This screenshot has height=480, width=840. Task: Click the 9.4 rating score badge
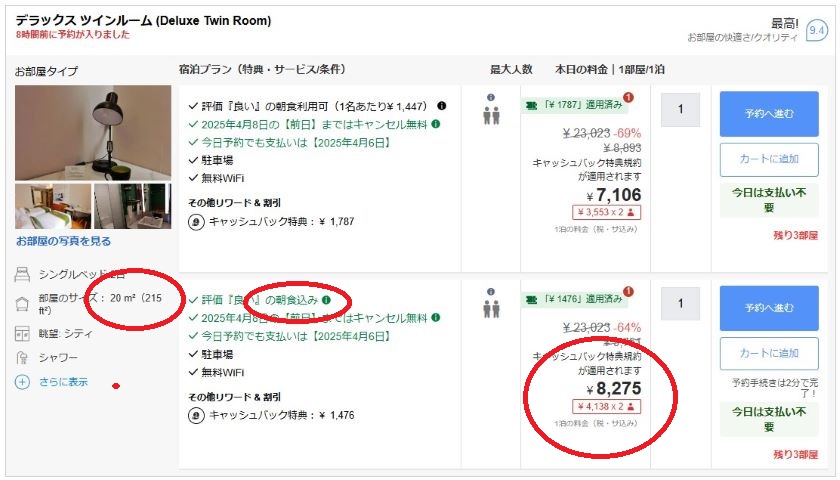tap(817, 30)
